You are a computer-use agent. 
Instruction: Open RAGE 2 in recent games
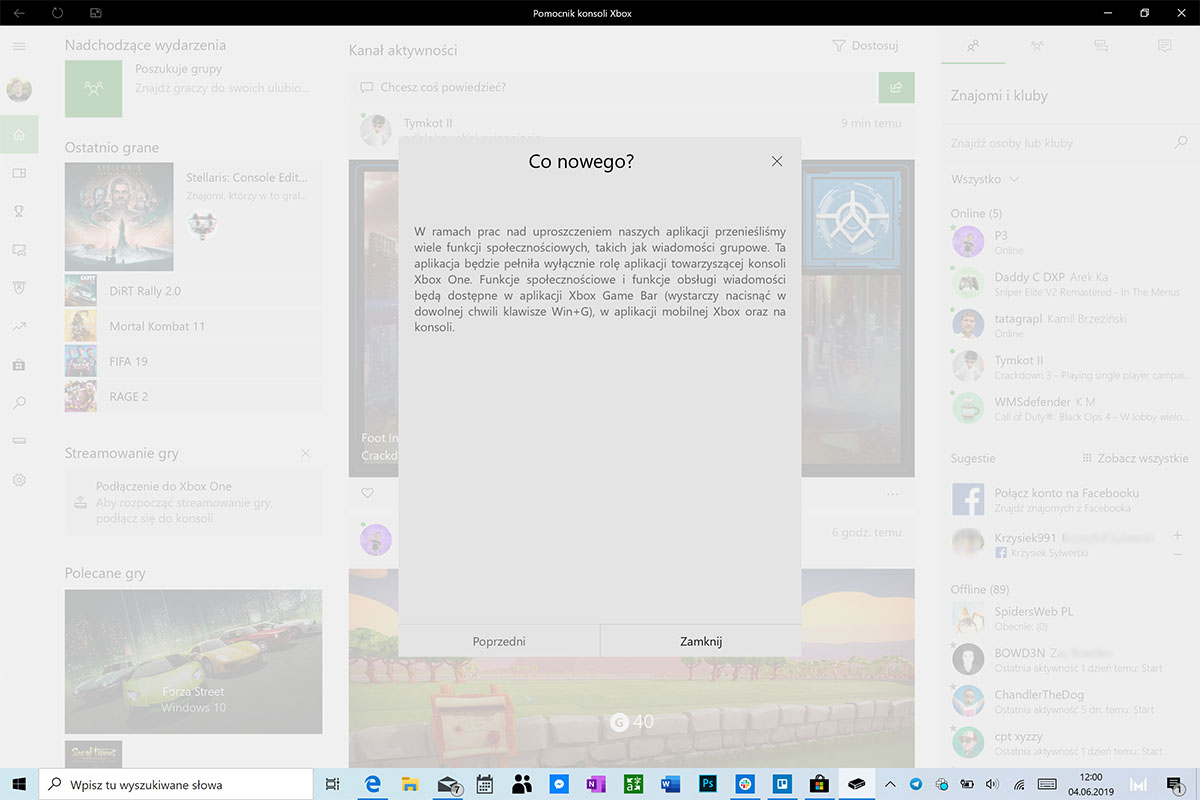[193, 396]
